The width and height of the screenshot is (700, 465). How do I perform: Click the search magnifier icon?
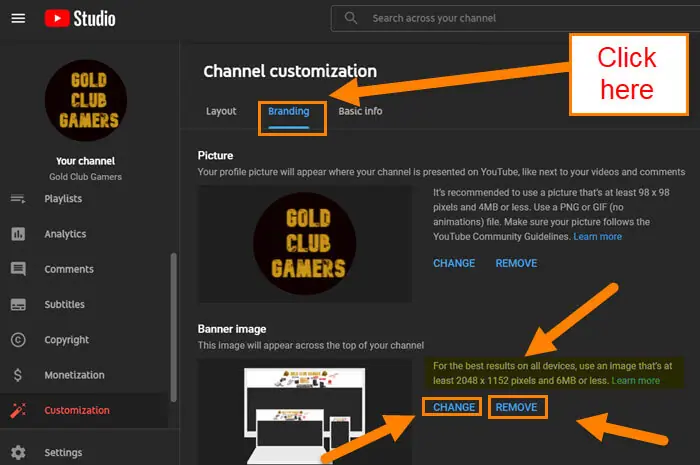pos(351,18)
